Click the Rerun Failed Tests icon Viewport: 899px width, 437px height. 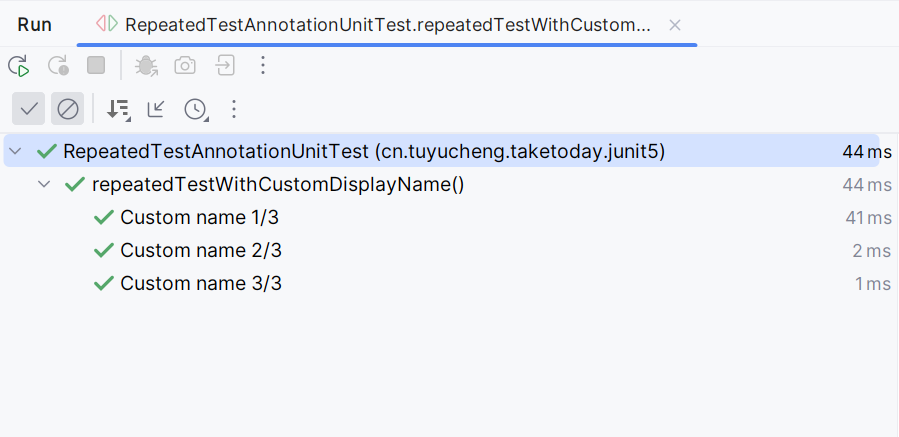pos(58,65)
